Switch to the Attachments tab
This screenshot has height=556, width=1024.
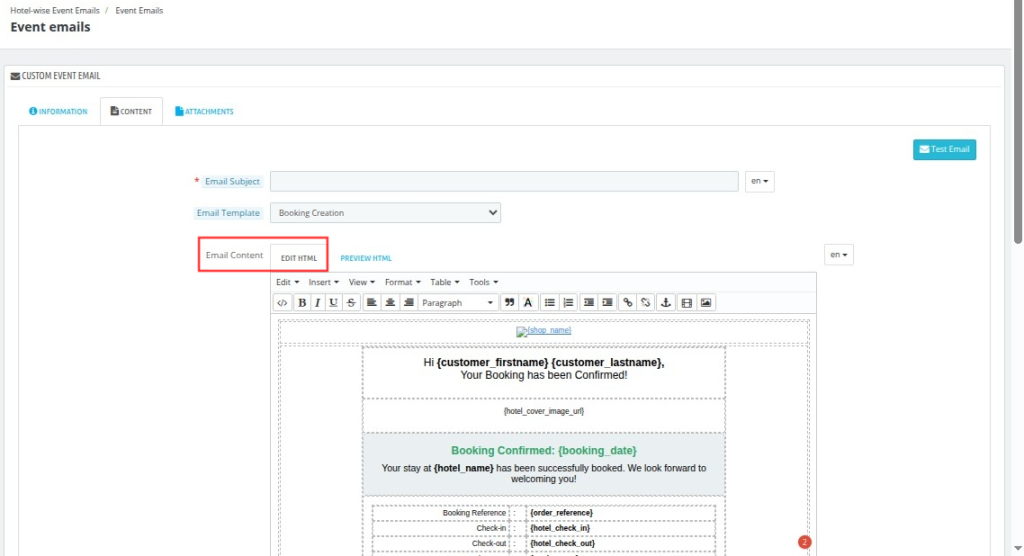click(204, 112)
